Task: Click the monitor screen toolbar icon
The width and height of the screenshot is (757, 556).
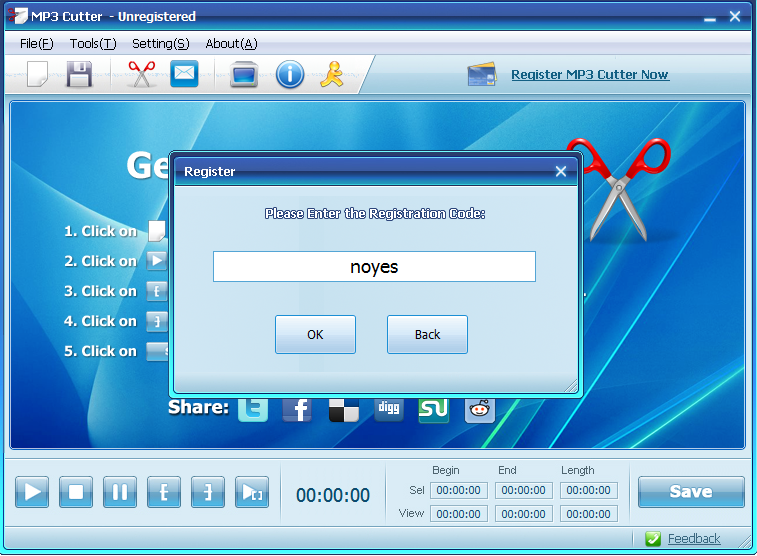Action: [x=244, y=75]
